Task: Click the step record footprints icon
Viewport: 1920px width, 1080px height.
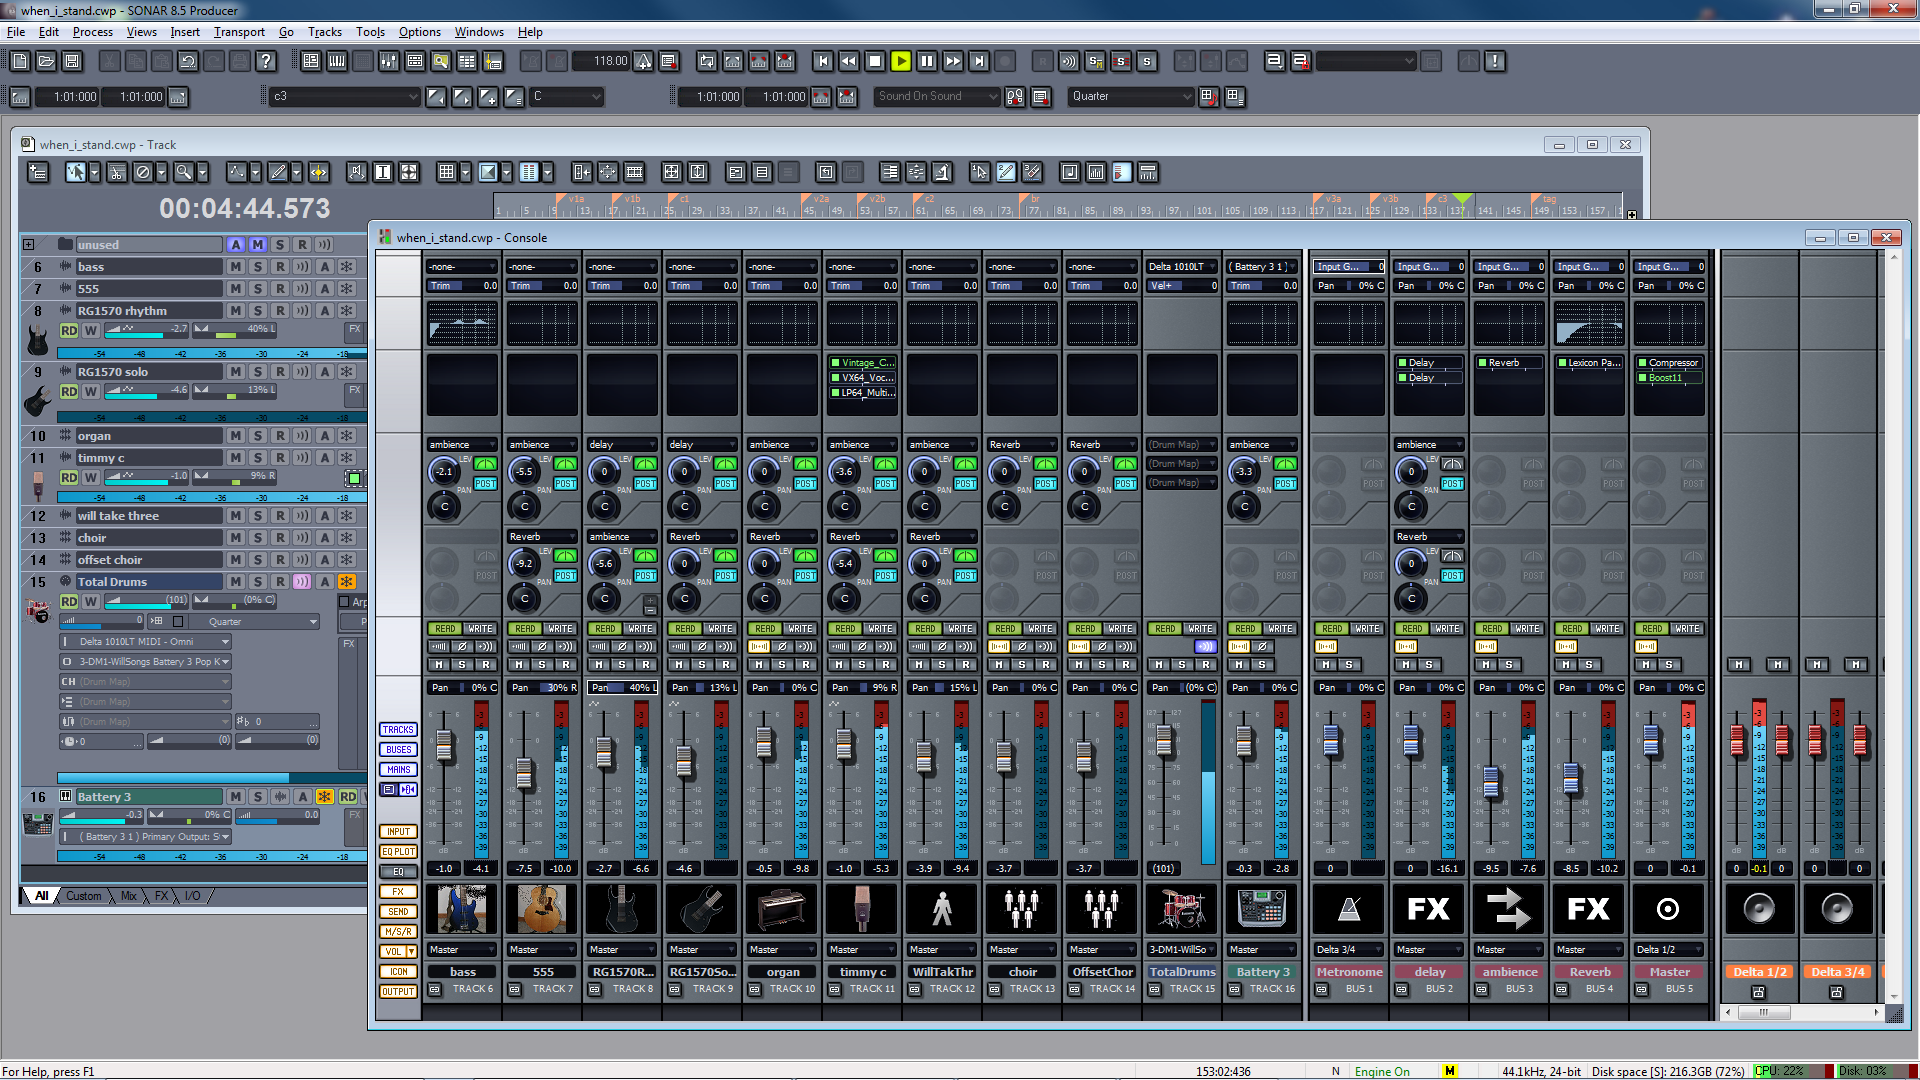Action: click(x=1015, y=97)
